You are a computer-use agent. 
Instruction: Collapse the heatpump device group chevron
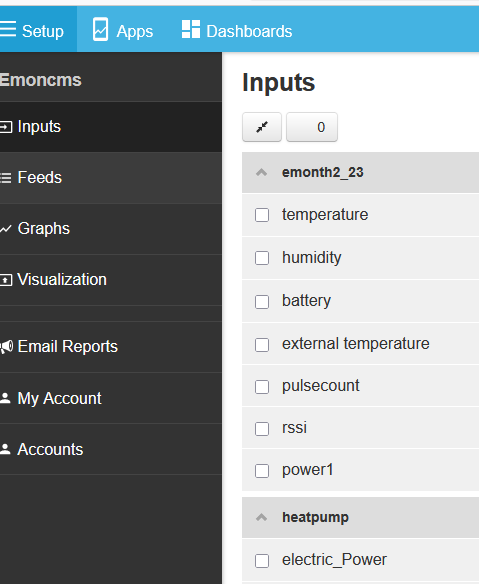click(x=261, y=517)
